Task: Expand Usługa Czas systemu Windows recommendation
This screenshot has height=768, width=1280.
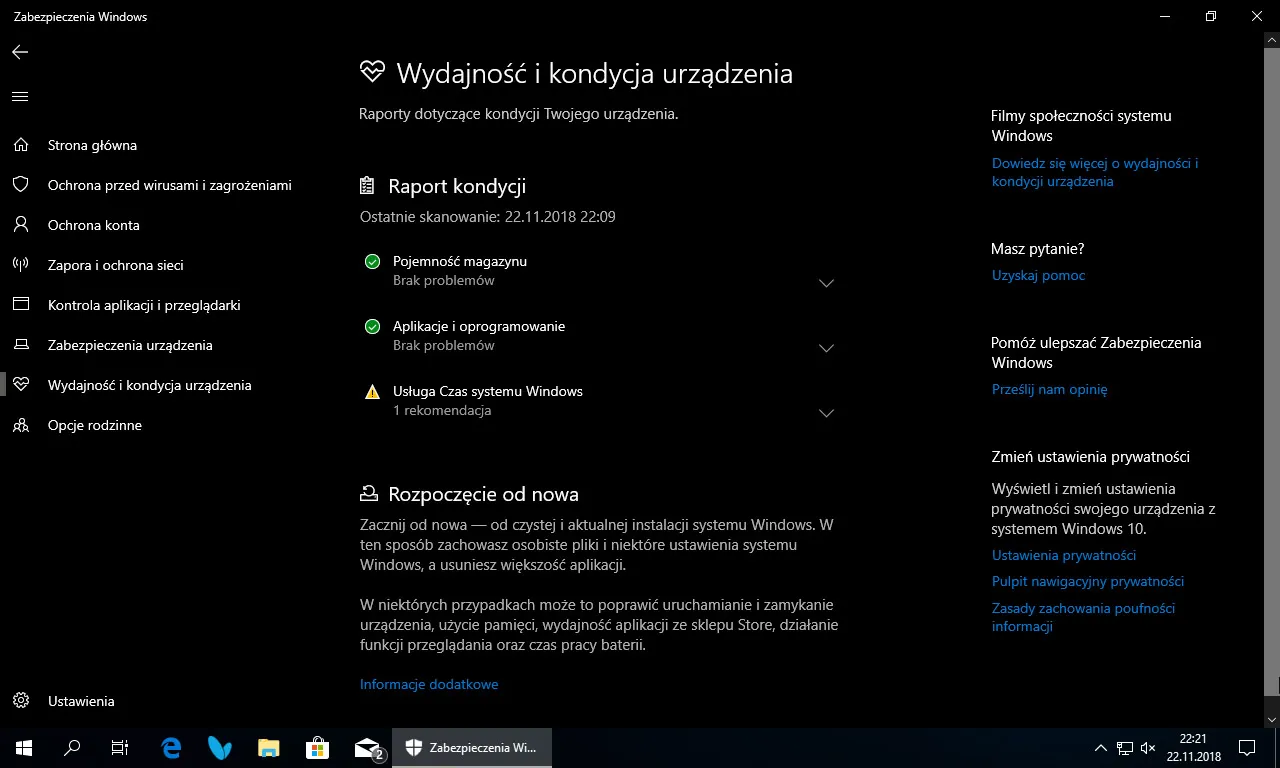Action: (826, 413)
